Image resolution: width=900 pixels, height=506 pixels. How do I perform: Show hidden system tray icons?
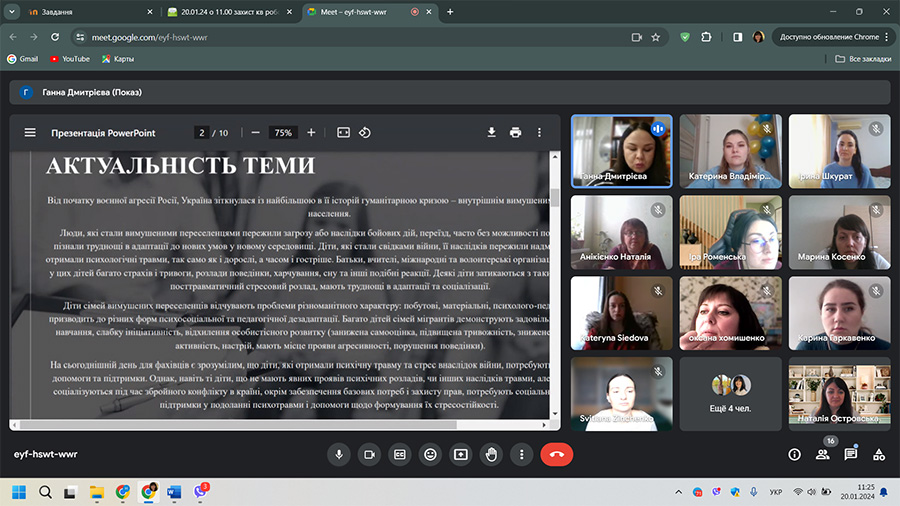coord(678,492)
